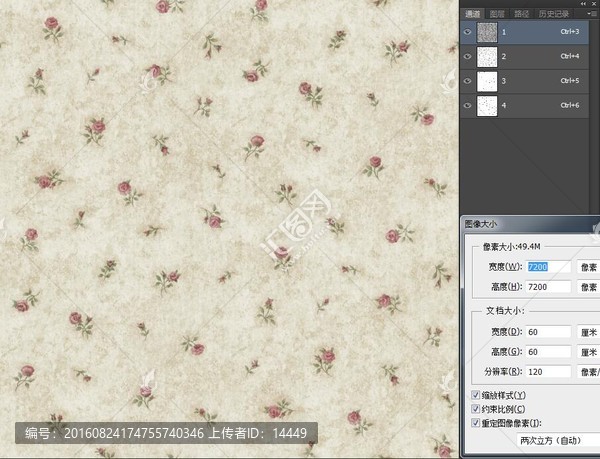This screenshot has height=459, width=600.
Task: Switch to the 历史记录 (History) tab
Action: [x=554, y=14]
